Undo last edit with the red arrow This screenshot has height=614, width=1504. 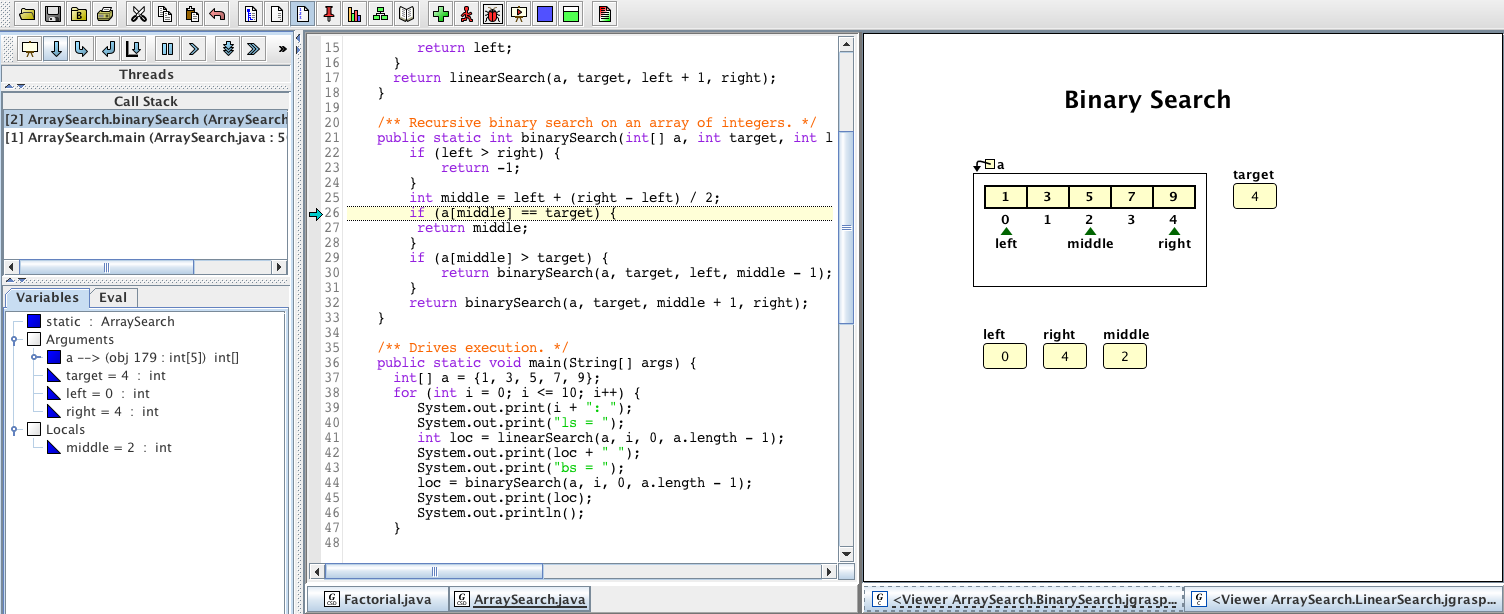tap(217, 14)
